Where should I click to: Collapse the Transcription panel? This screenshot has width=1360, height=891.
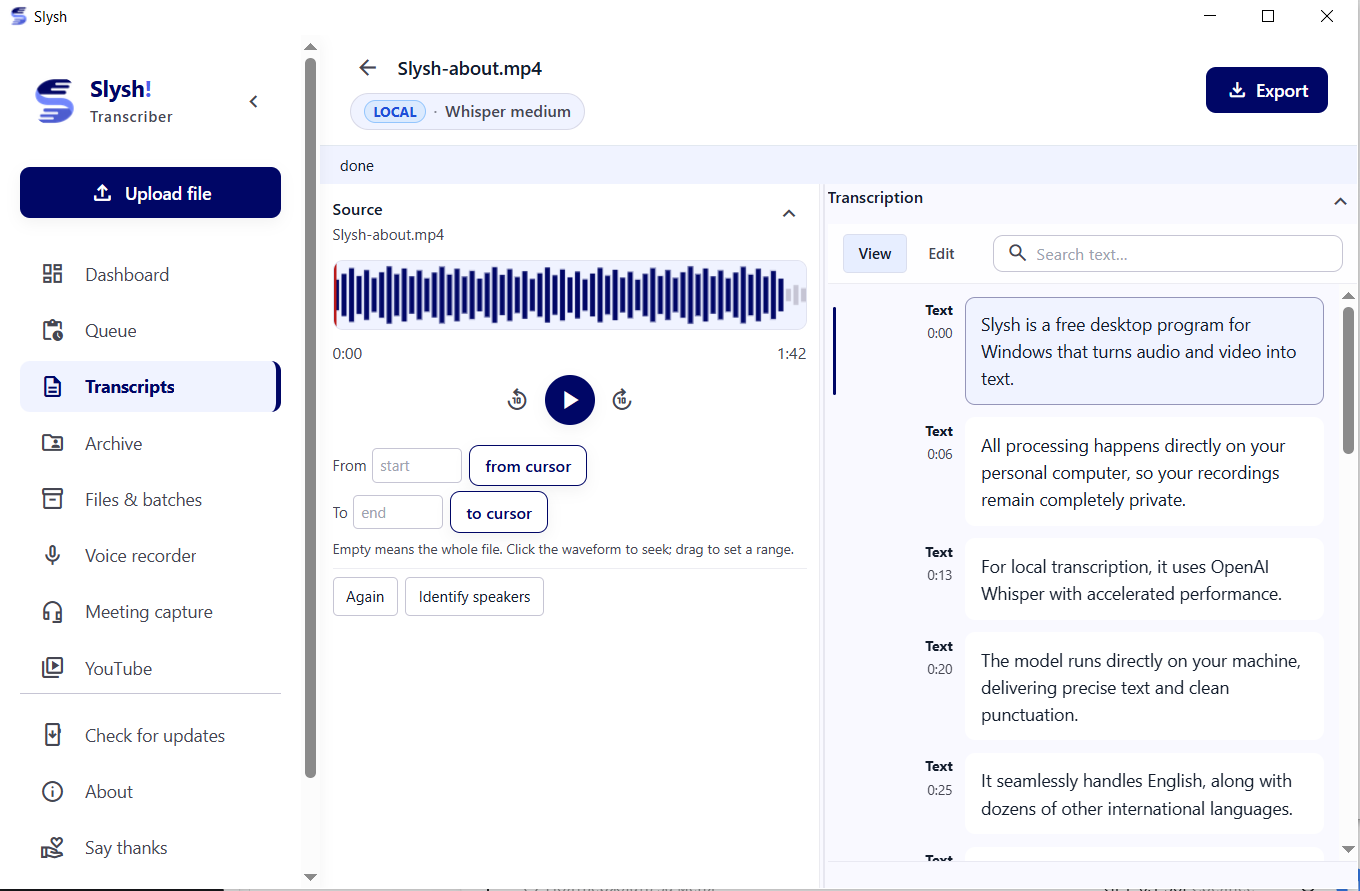pyautogui.click(x=1340, y=202)
